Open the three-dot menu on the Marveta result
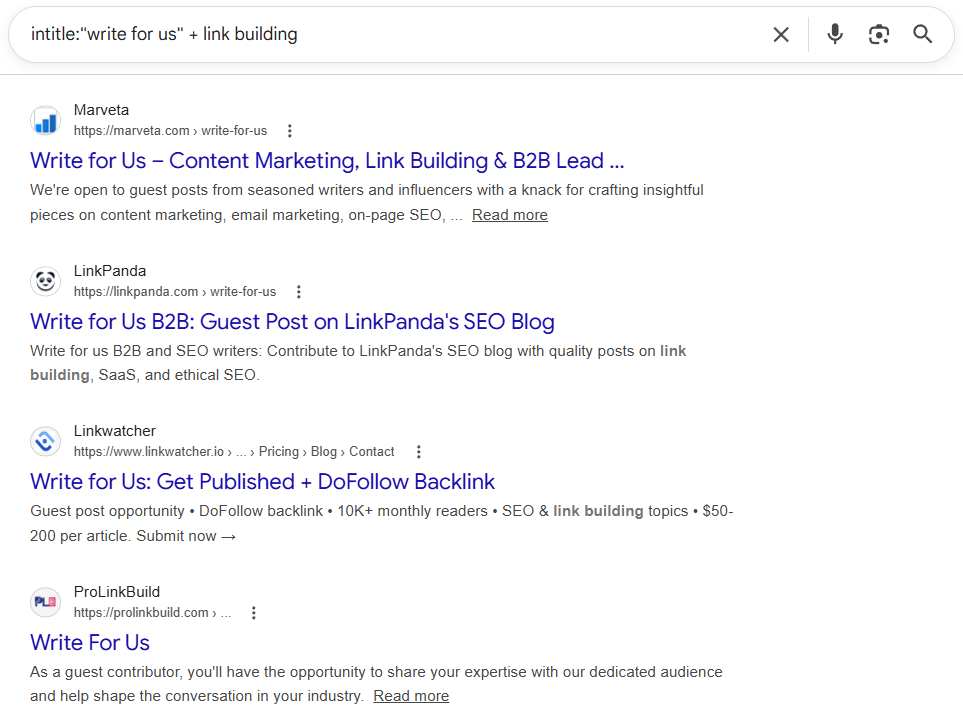963x725 pixels. click(289, 130)
